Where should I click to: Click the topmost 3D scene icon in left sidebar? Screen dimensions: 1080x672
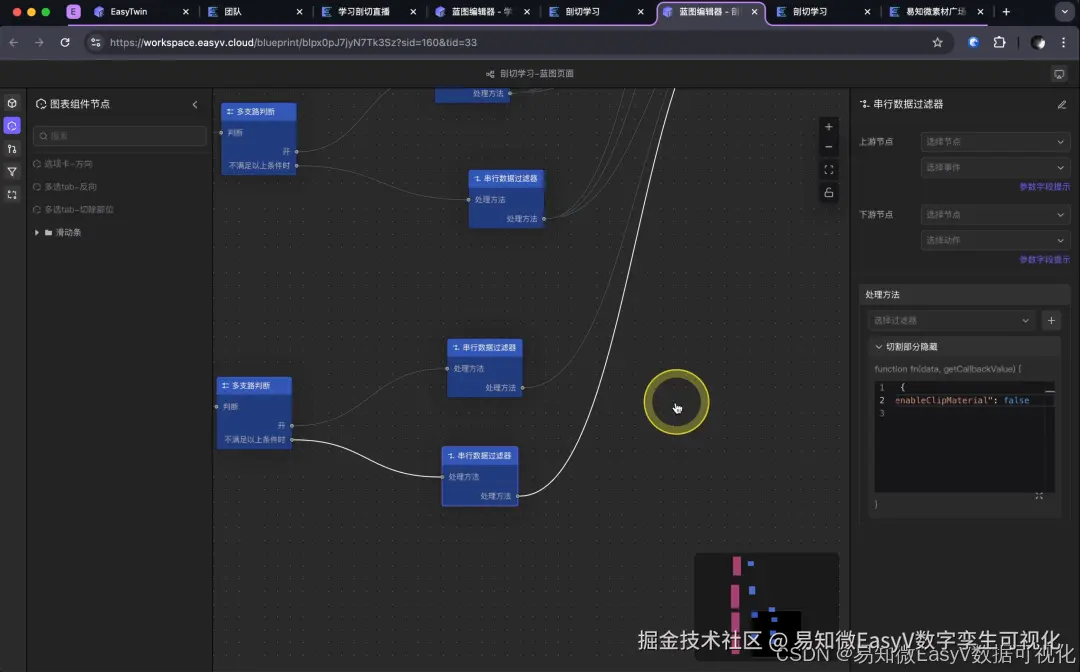12,103
